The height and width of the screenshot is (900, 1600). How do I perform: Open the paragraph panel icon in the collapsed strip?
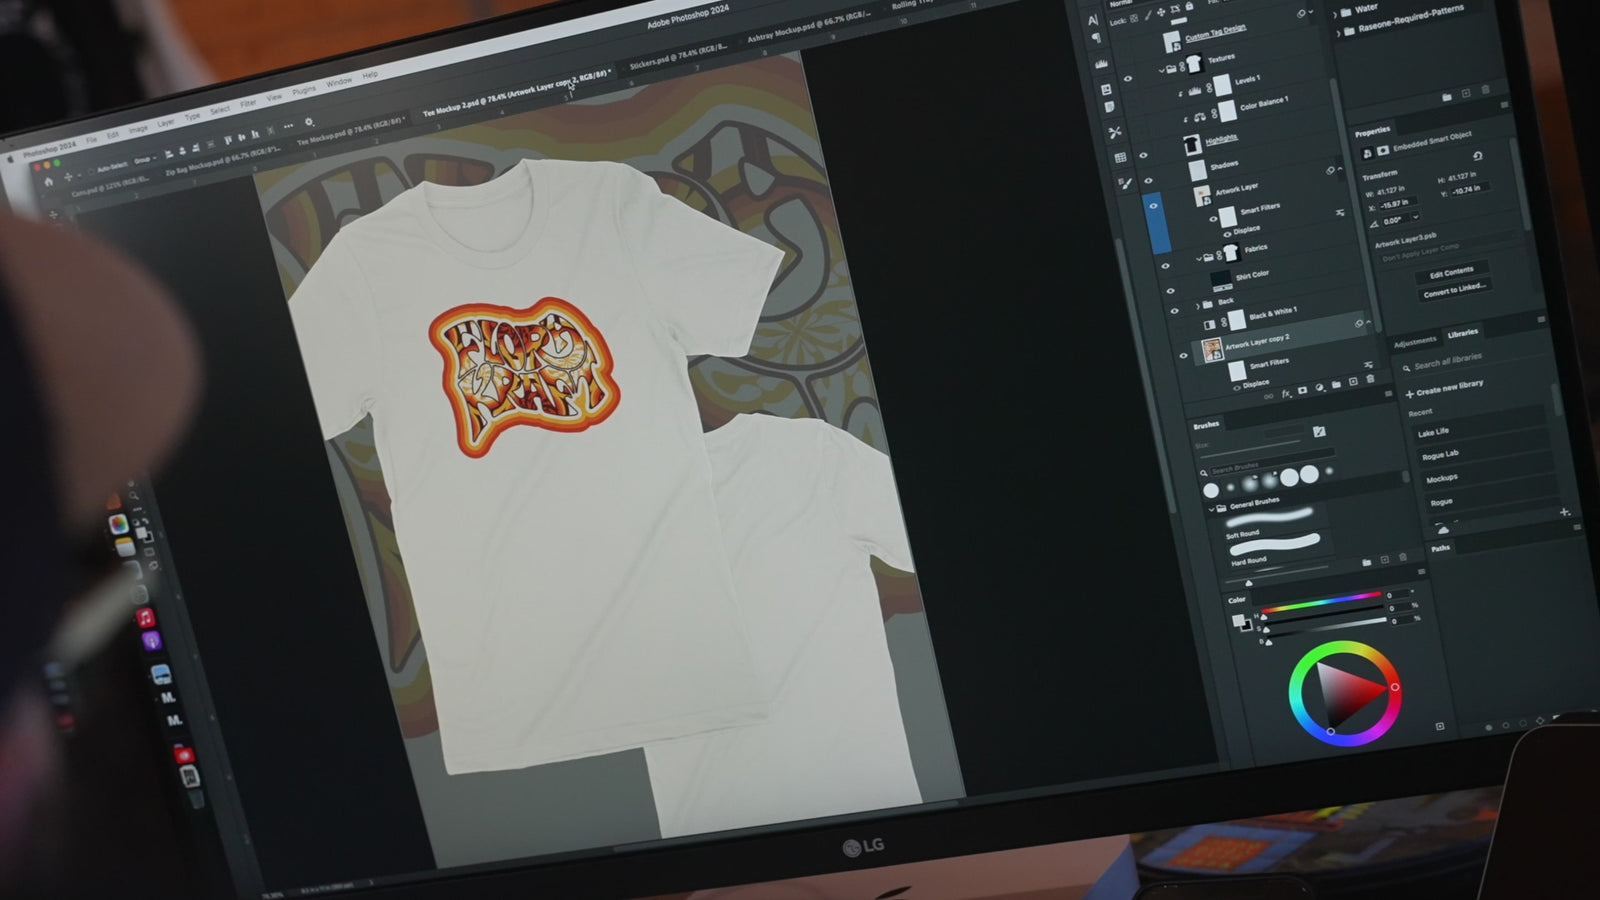pyautogui.click(x=1097, y=39)
